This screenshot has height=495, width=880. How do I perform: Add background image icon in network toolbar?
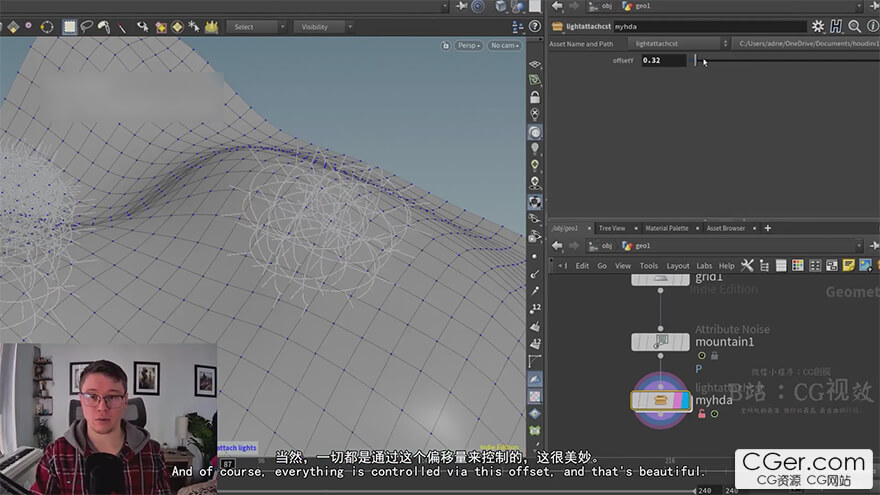pos(865,265)
